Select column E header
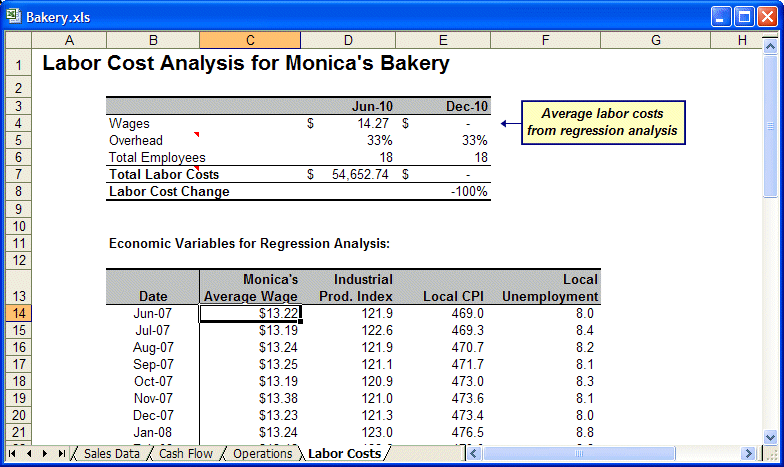 443,40
